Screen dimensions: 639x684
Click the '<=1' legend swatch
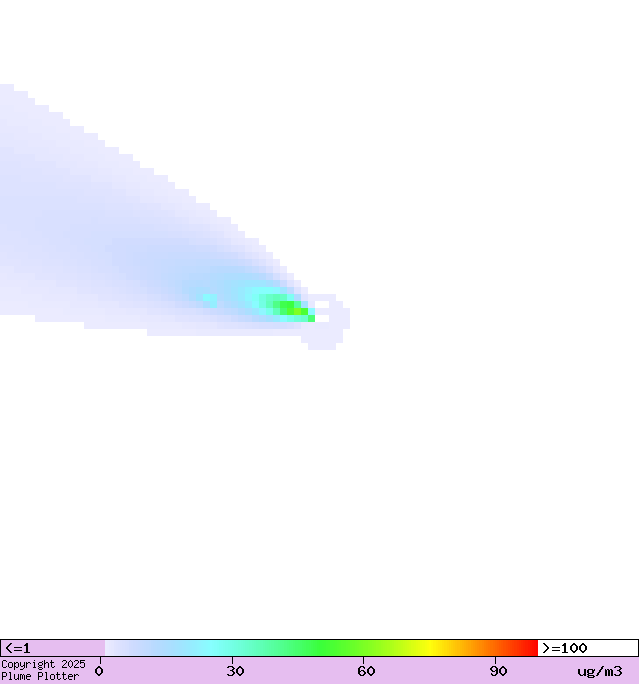coord(53,648)
